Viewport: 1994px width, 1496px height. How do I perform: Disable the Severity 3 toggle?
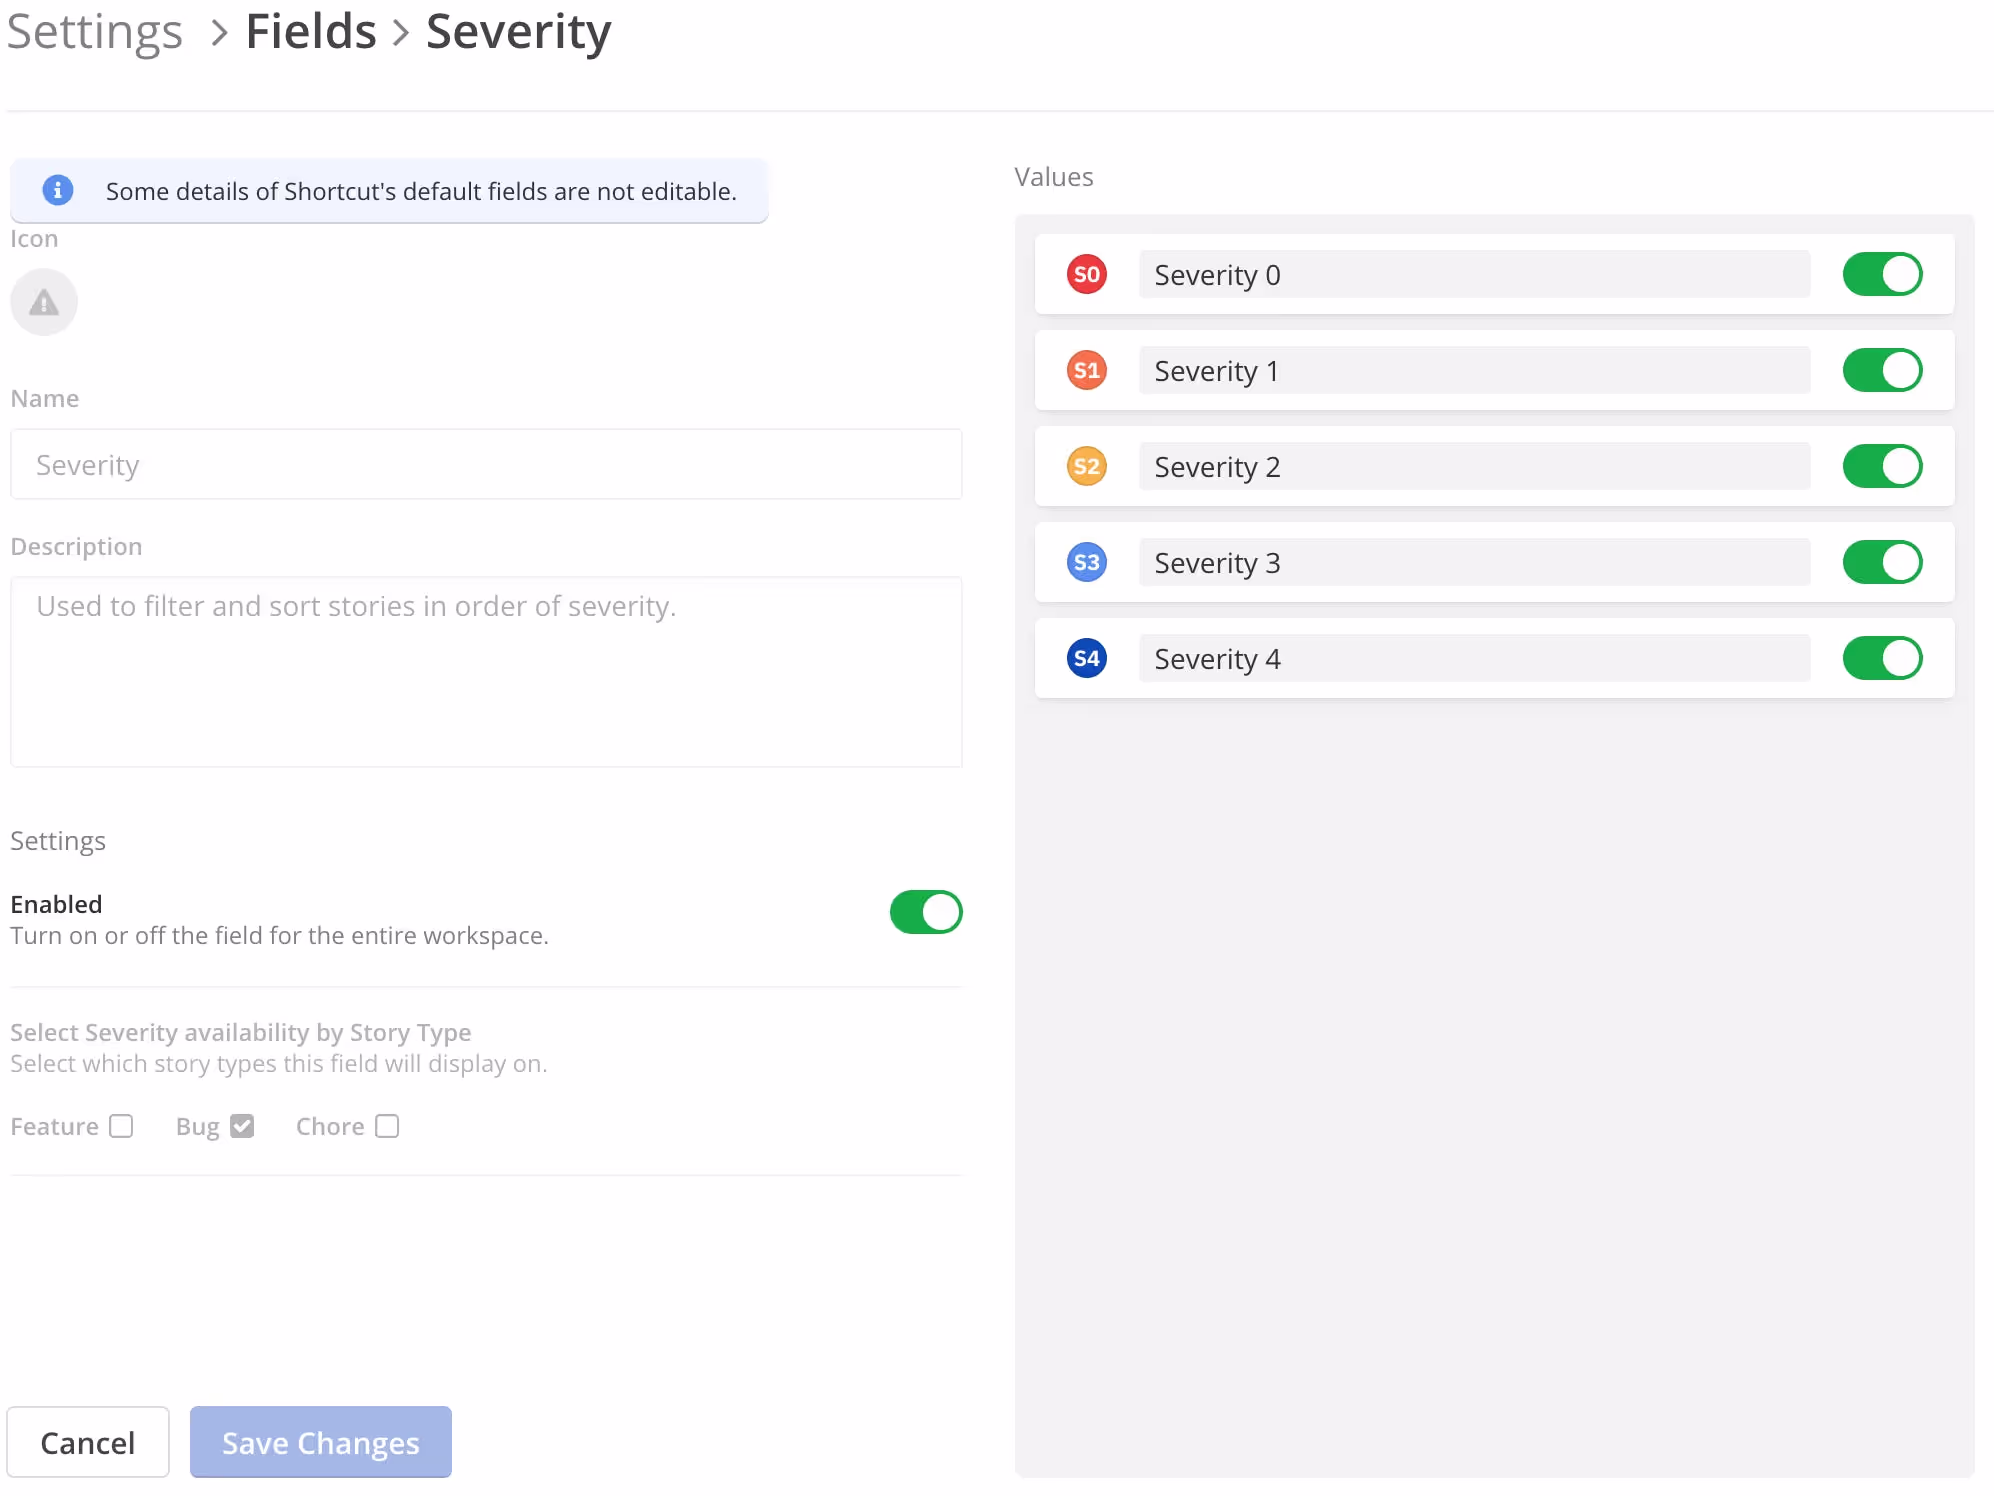coord(1882,562)
